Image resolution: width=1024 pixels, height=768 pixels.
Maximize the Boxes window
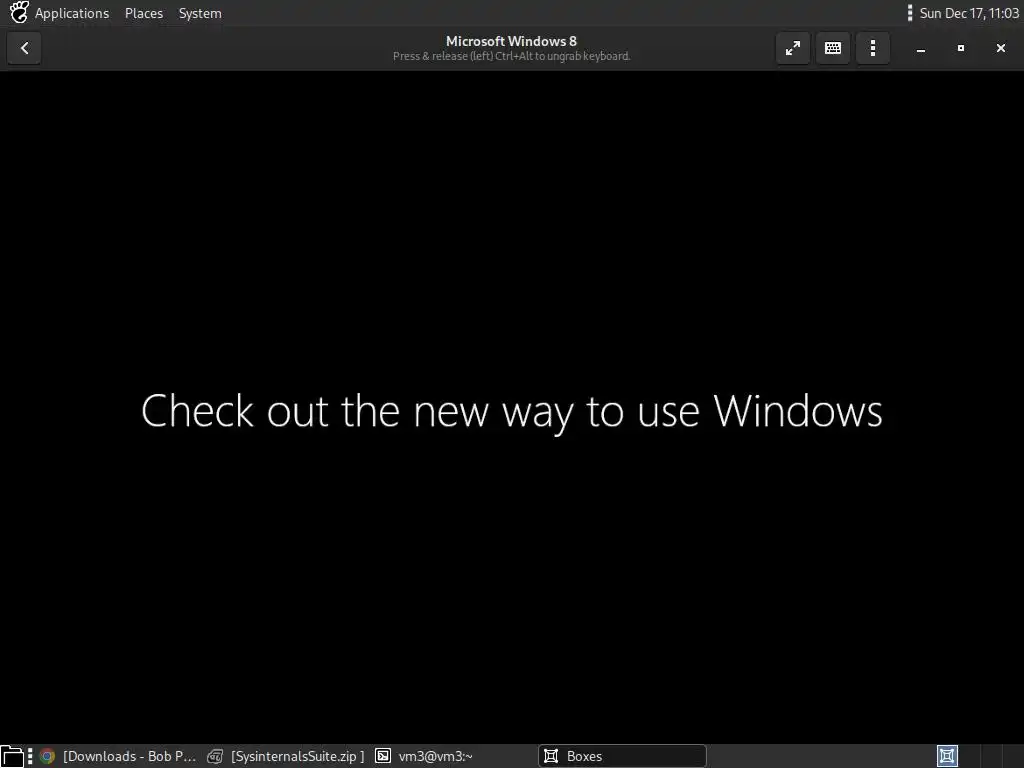coord(961,48)
